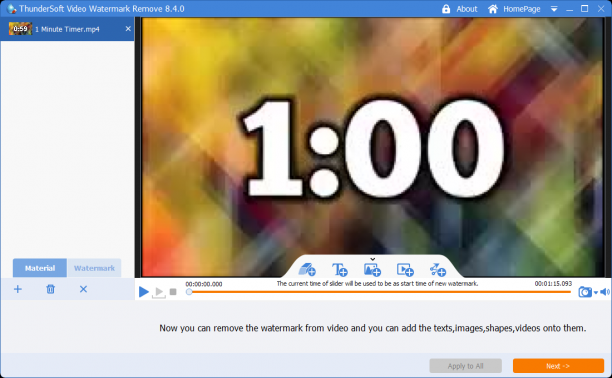Open the title bar dropdown menu arrow

(x=554, y=9)
